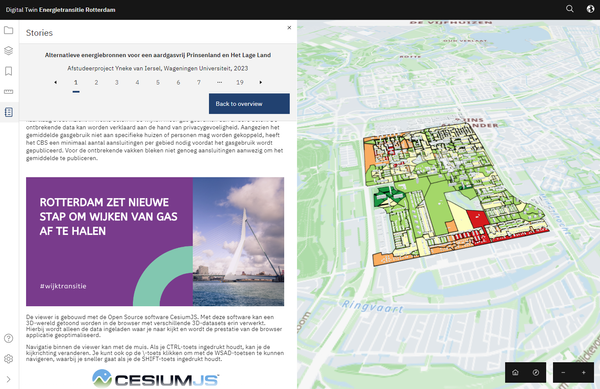Click the Afstudeerproject Yneke van Iersel subtitle

pyautogui.click(x=158, y=68)
